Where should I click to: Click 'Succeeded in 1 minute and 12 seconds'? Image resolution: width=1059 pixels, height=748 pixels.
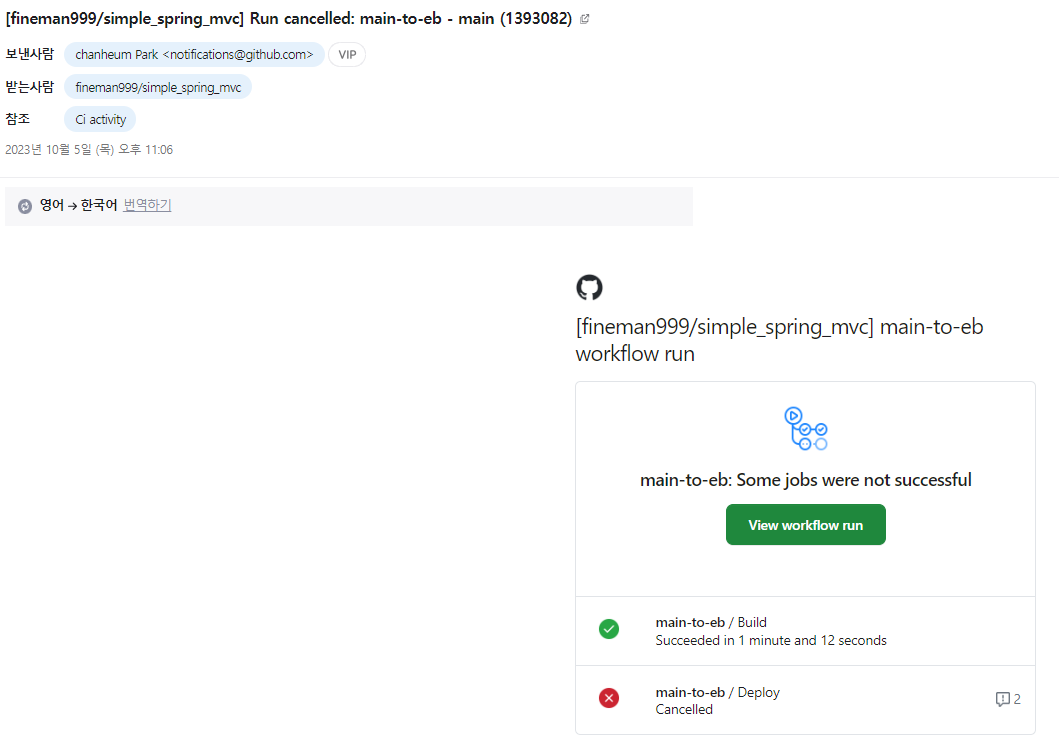(x=771, y=640)
